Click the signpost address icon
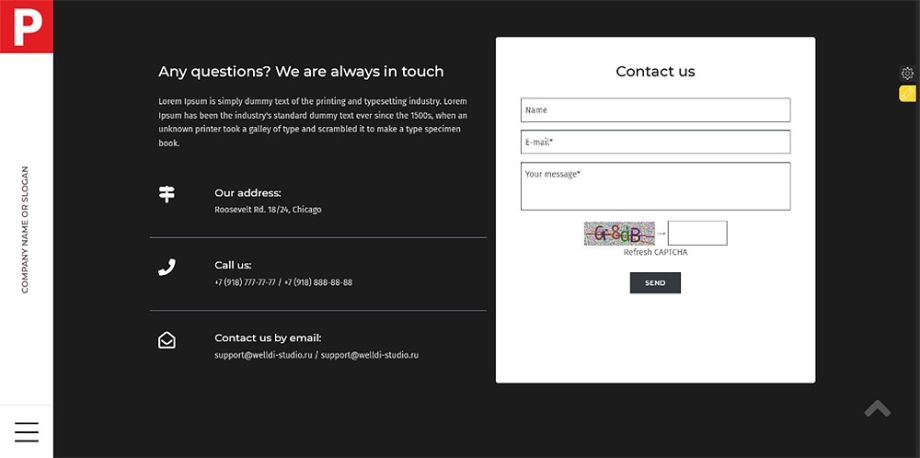 [167, 194]
